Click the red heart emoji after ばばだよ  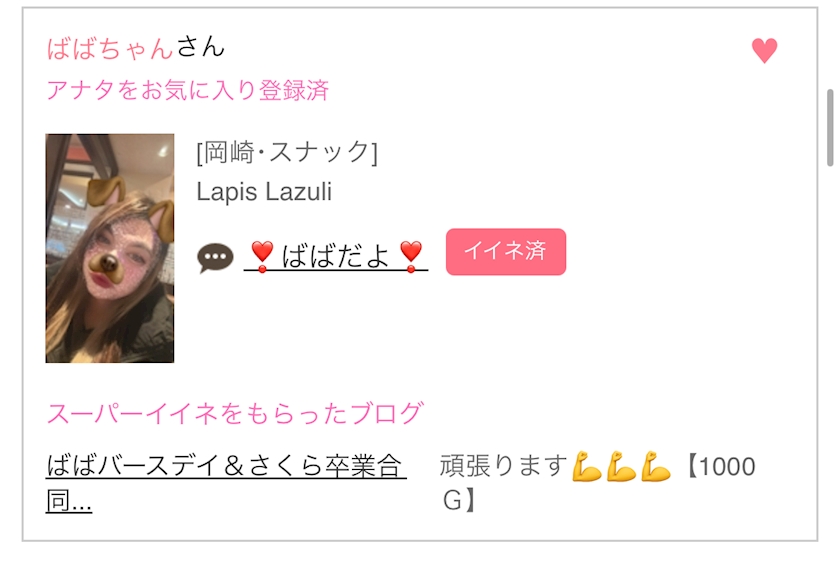click(411, 256)
